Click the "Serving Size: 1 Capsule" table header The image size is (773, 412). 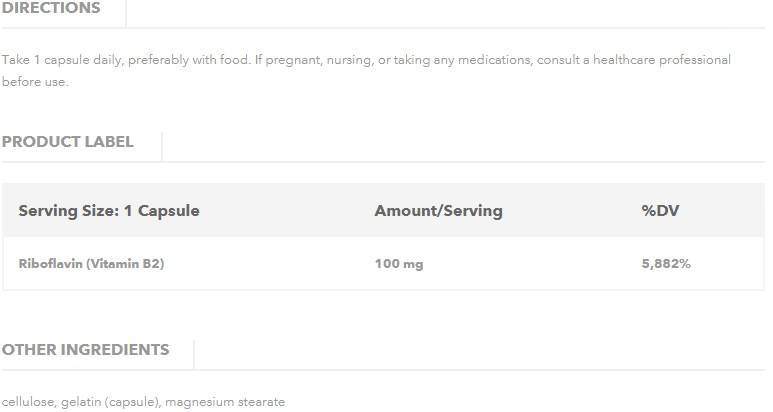coord(109,211)
